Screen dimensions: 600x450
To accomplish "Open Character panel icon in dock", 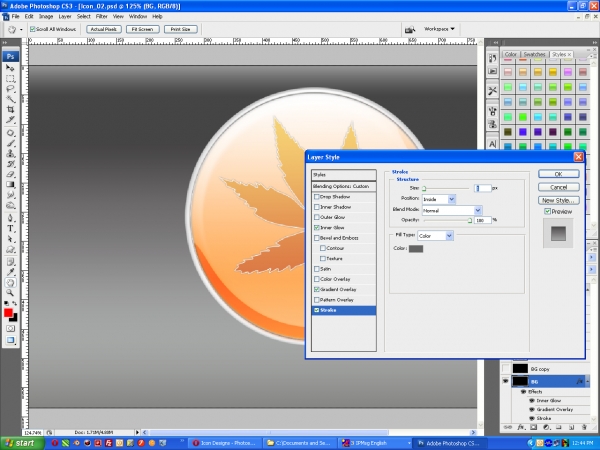I will tap(492, 144).
